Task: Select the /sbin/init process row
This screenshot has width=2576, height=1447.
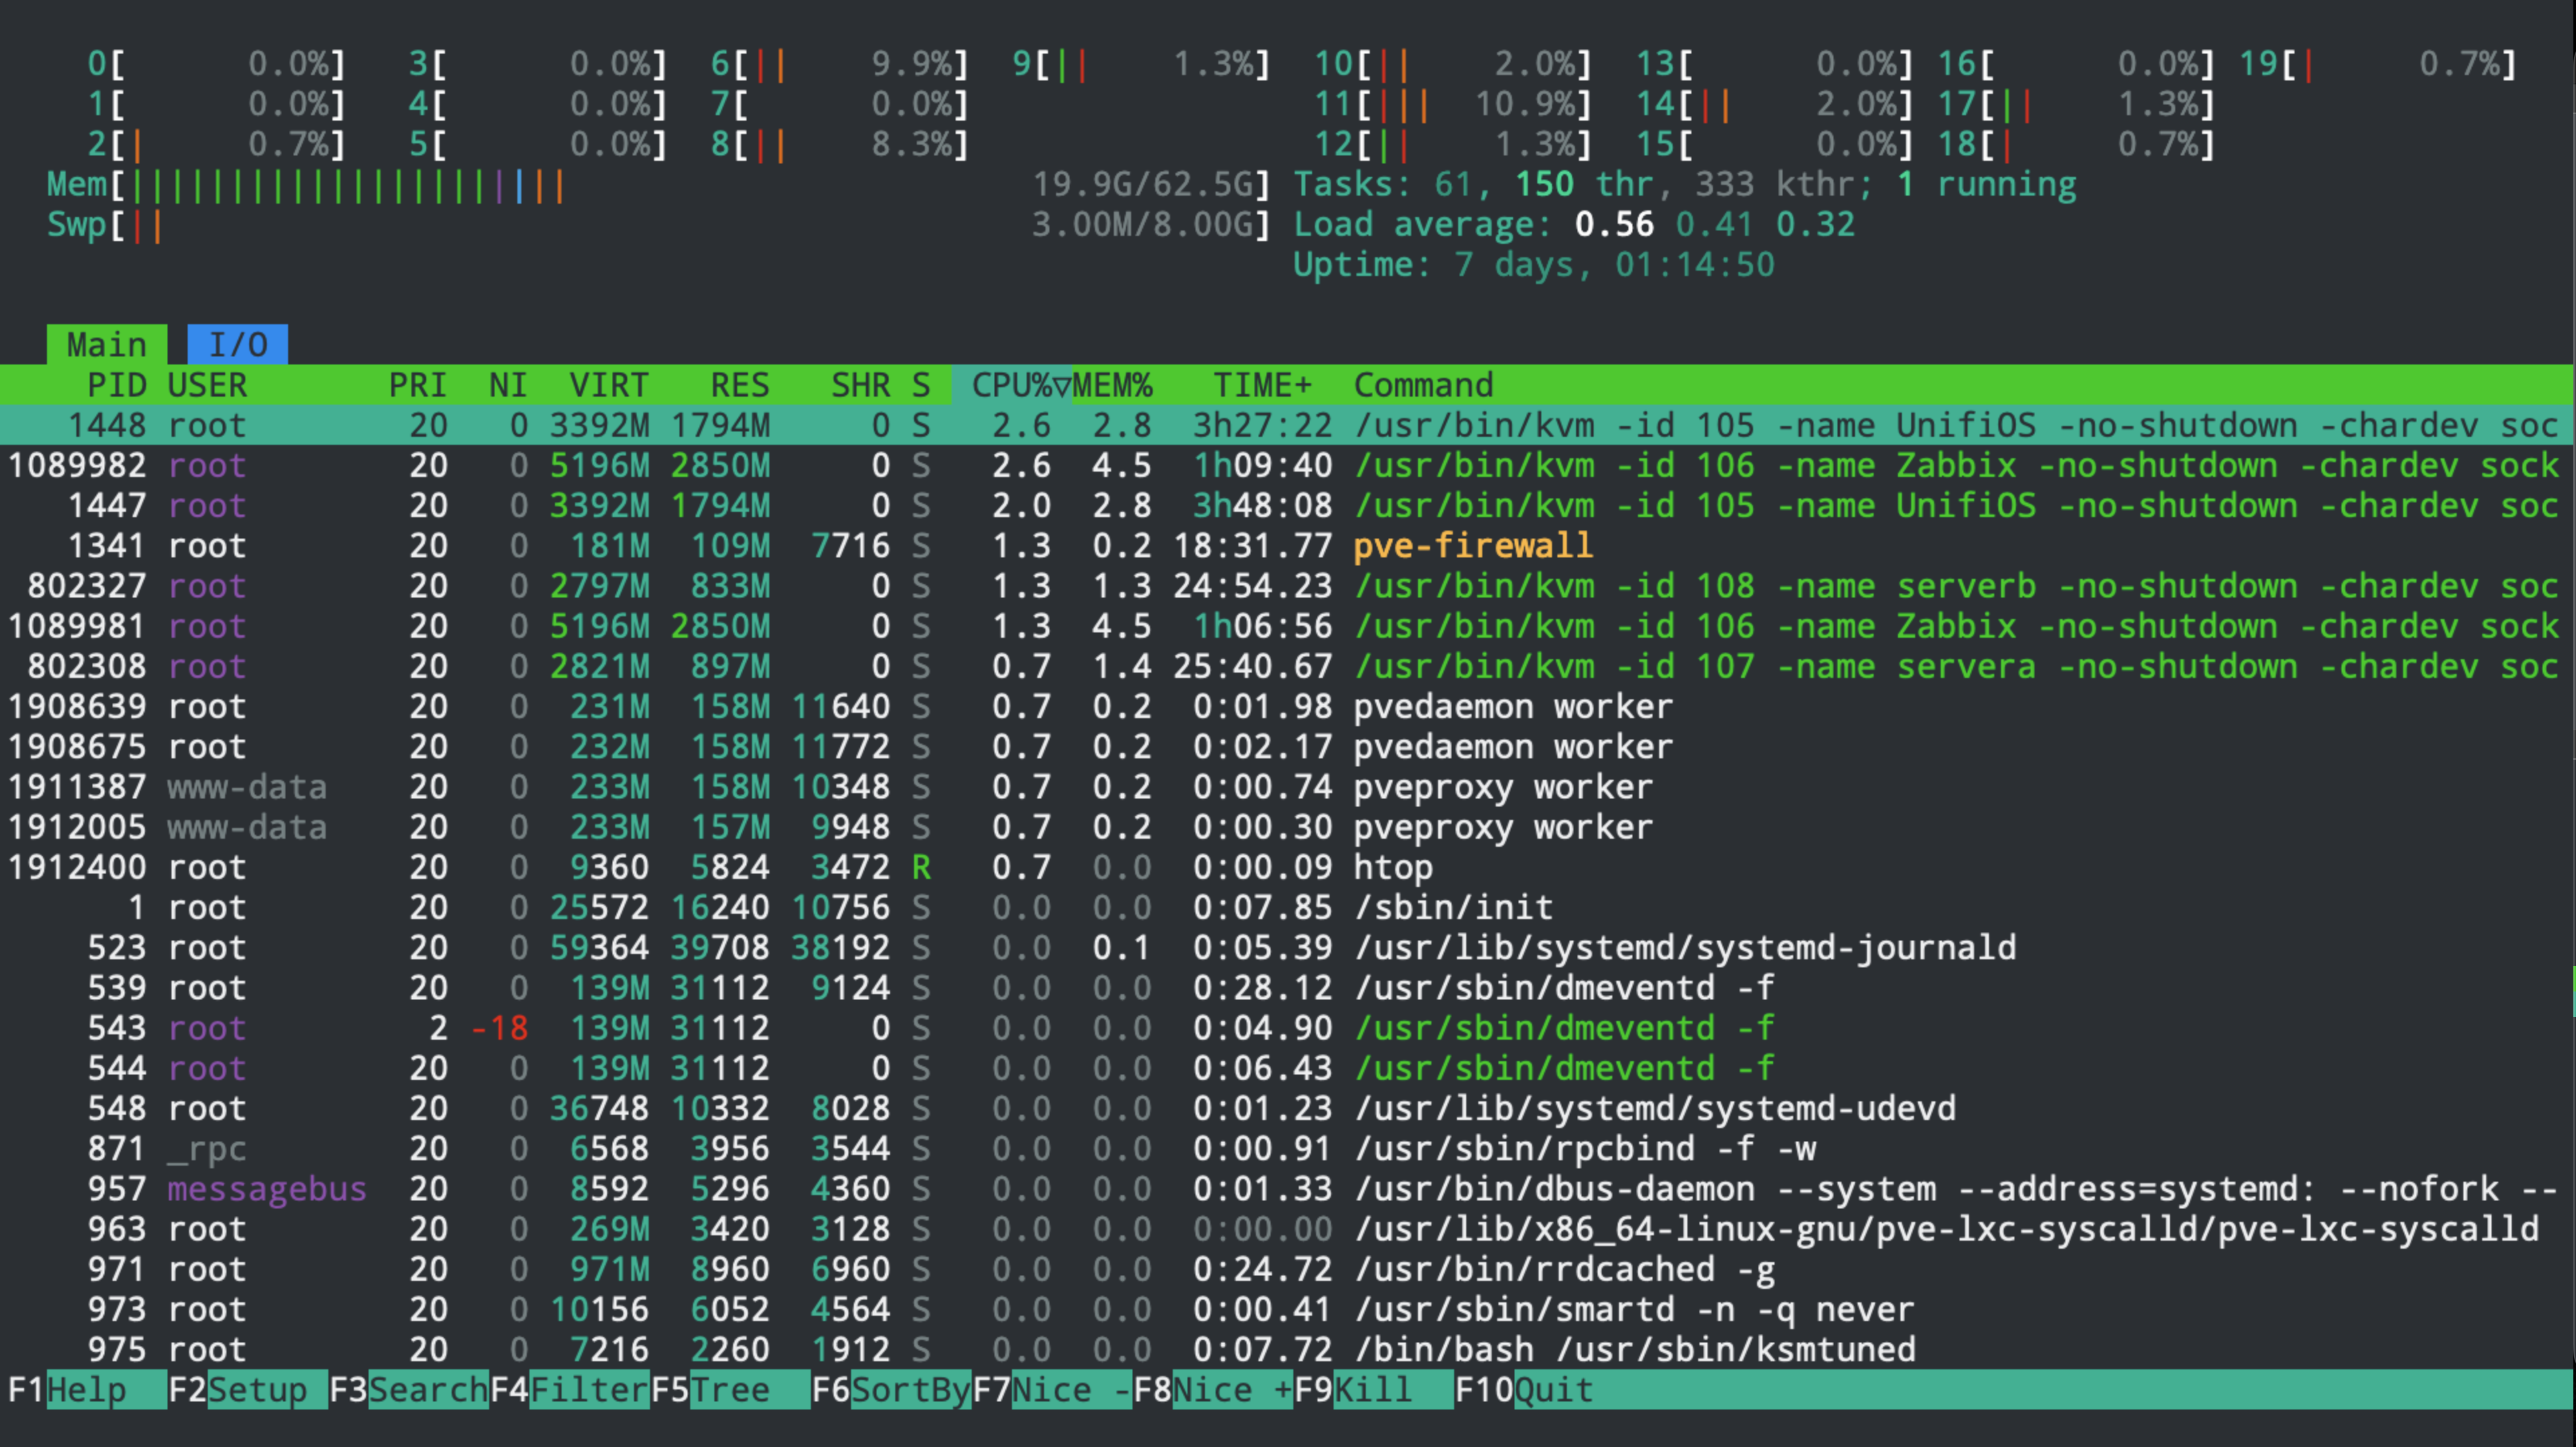Action: pyautogui.click(x=1286, y=908)
